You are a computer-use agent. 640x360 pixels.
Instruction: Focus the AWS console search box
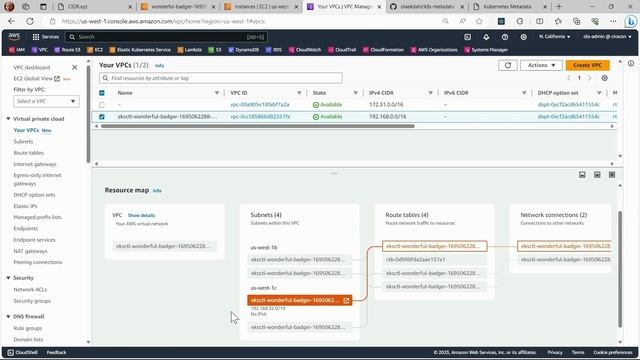(166, 37)
